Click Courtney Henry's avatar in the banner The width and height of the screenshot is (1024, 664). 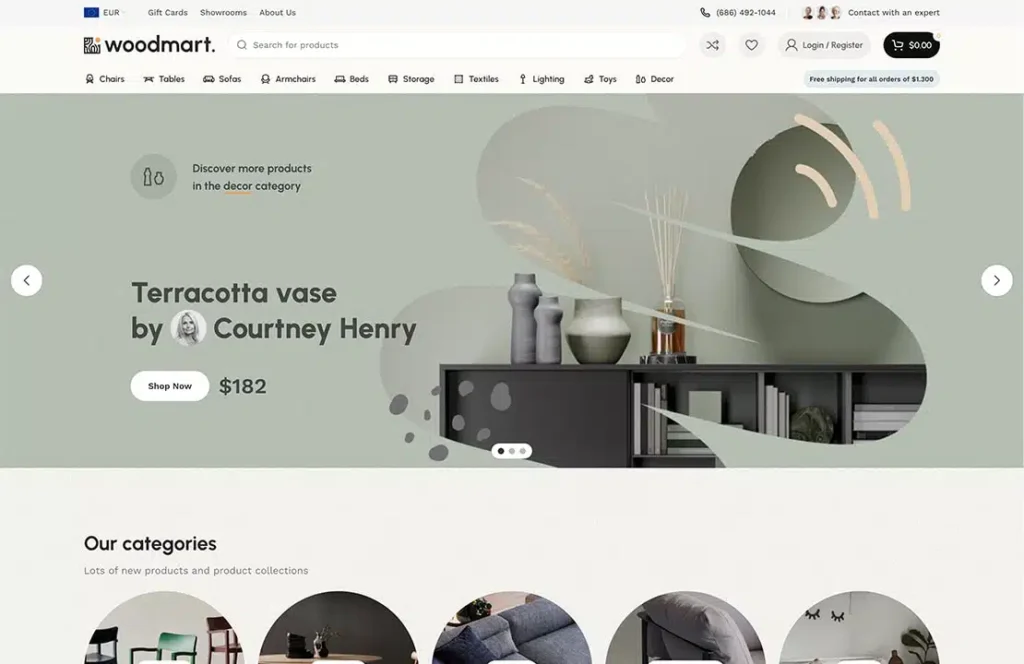(188, 328)
